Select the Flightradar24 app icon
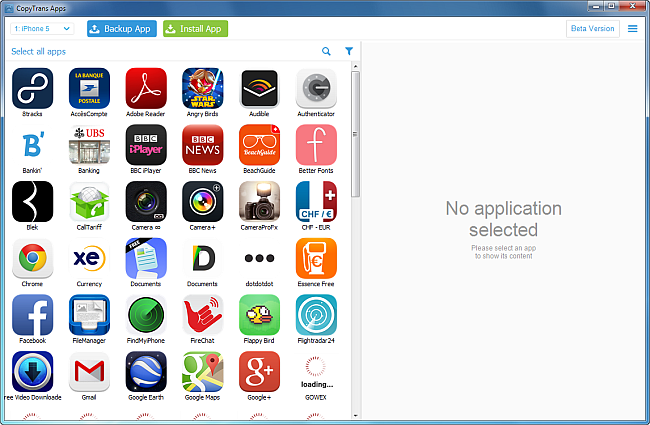Viewport: 650px width, 425px height. (316, 315)
